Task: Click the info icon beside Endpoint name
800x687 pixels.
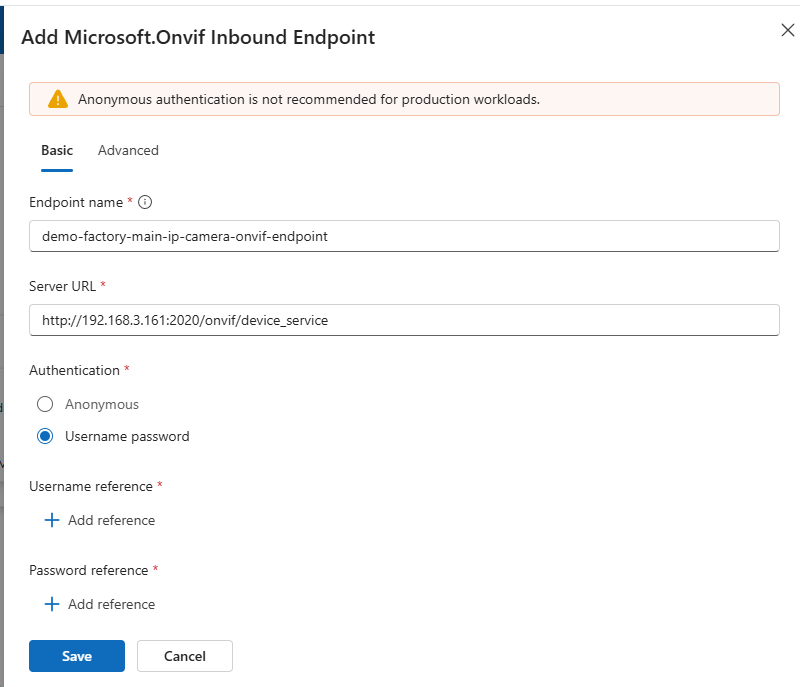Action: click(145, 202)
